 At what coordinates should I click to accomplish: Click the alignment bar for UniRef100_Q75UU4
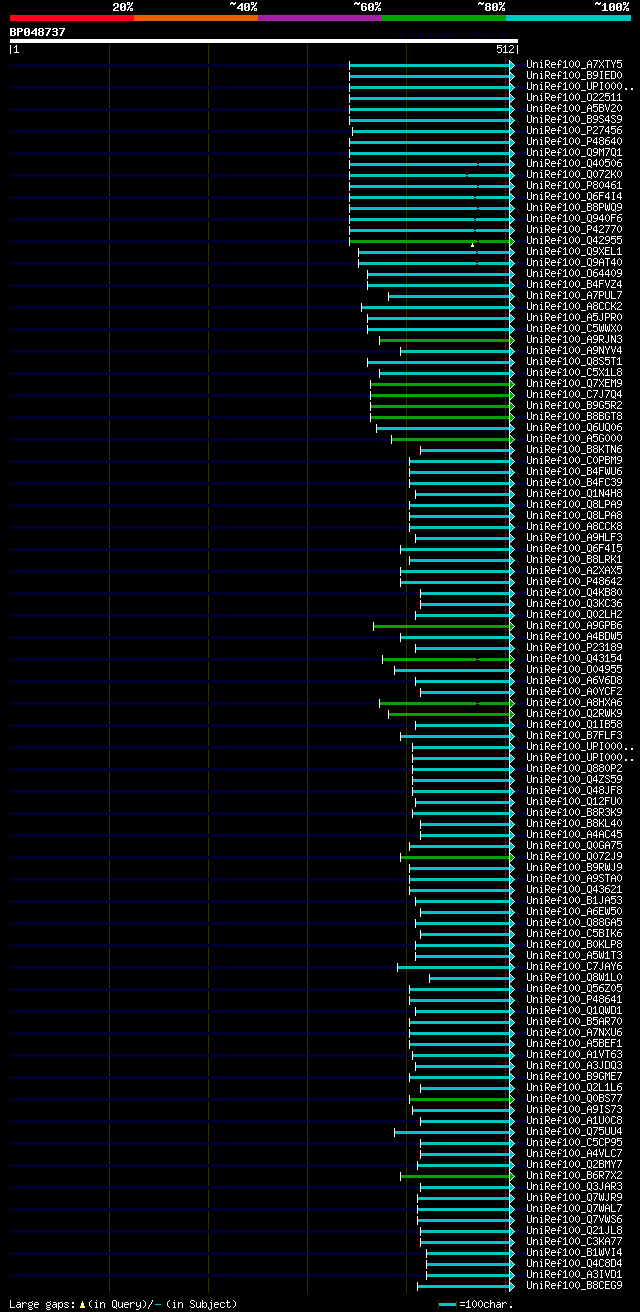coord(455,1131)
